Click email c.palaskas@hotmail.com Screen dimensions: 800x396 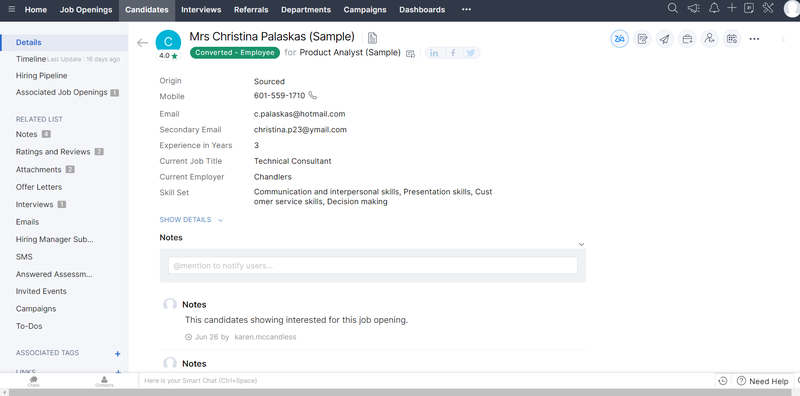299,114
